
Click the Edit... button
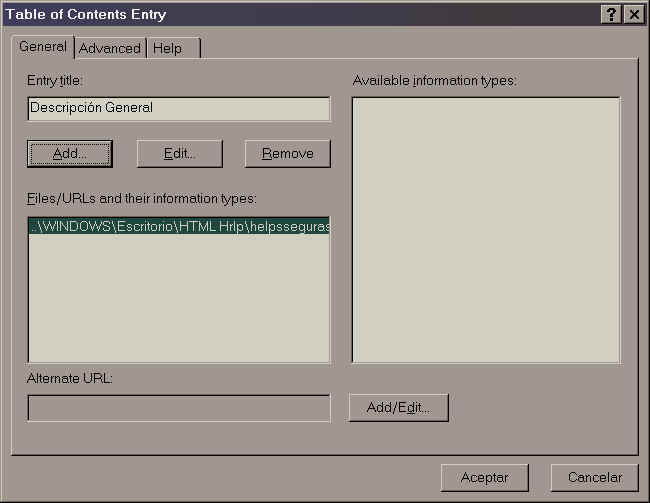179,153
